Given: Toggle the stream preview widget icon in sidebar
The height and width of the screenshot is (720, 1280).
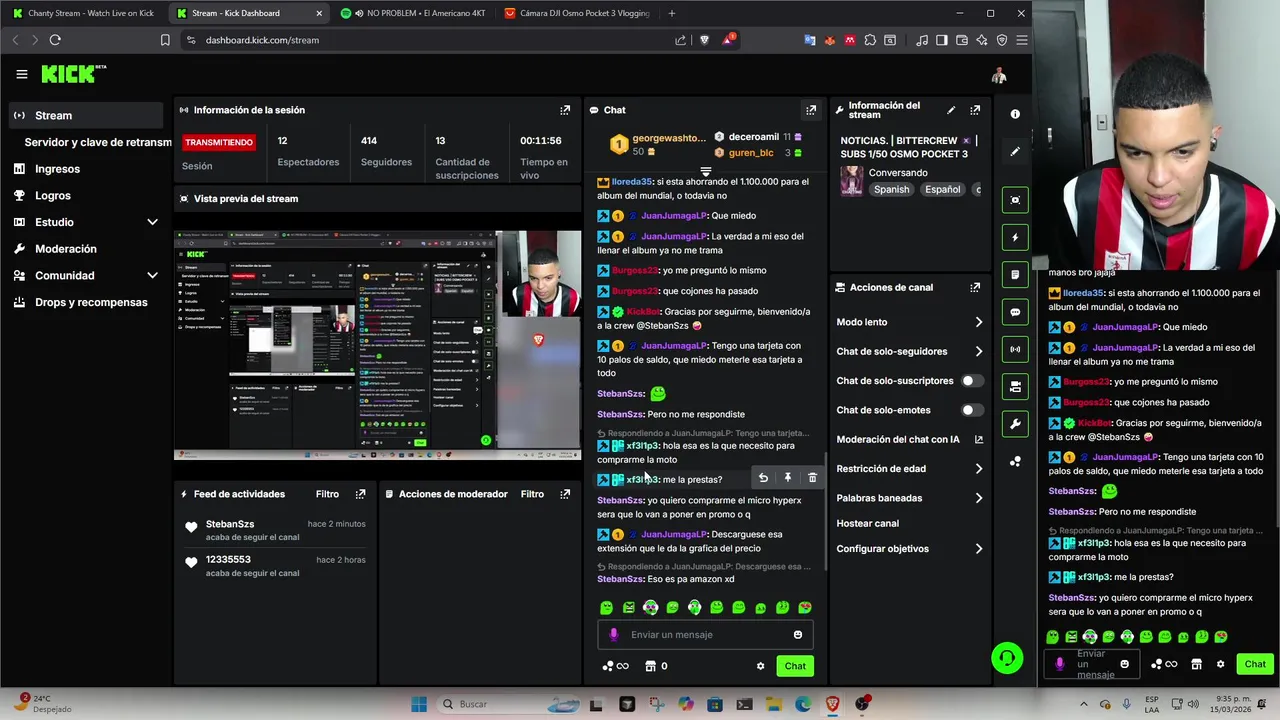Looking at the screenshot, I should point(1015,200).
